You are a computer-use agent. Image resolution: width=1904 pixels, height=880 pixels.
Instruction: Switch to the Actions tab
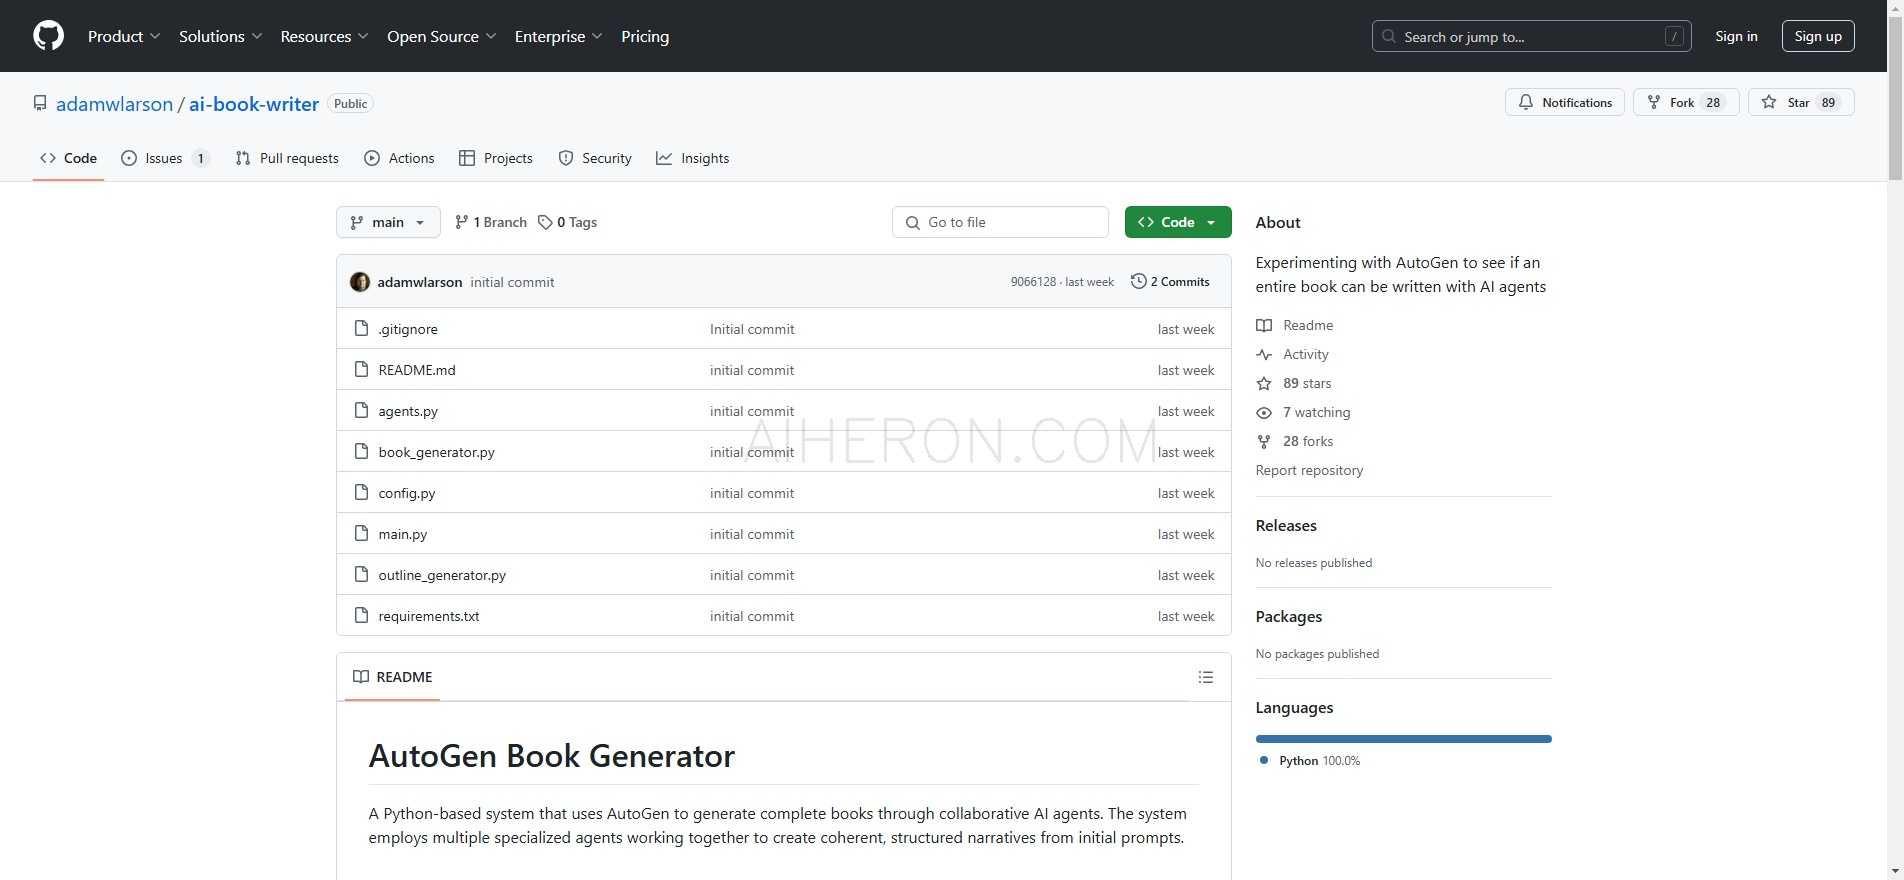399,158
